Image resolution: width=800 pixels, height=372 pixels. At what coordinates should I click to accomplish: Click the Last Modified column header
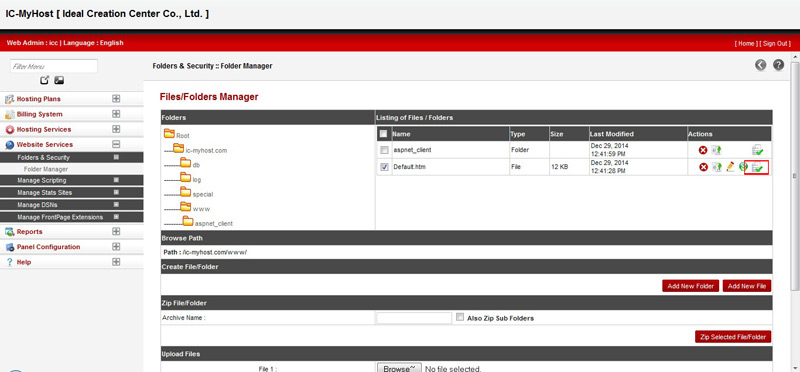click(612, 134)
